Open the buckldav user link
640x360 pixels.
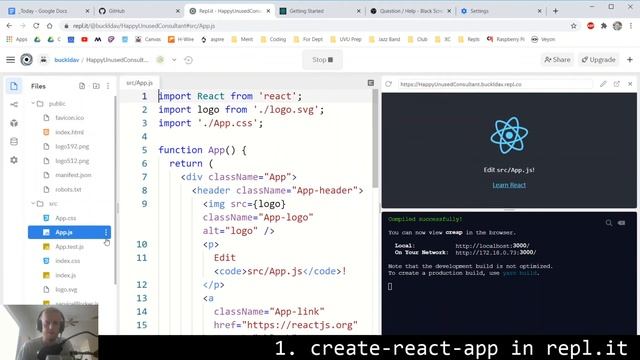coord(67,60)
